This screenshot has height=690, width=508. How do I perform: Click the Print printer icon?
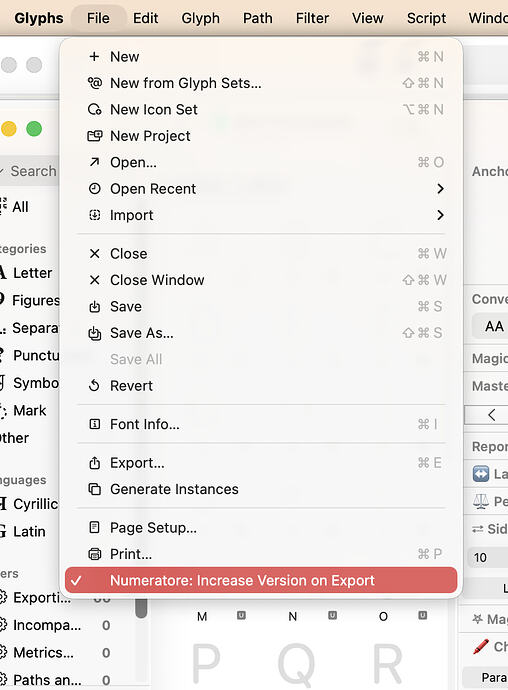[x=94, y=554]
